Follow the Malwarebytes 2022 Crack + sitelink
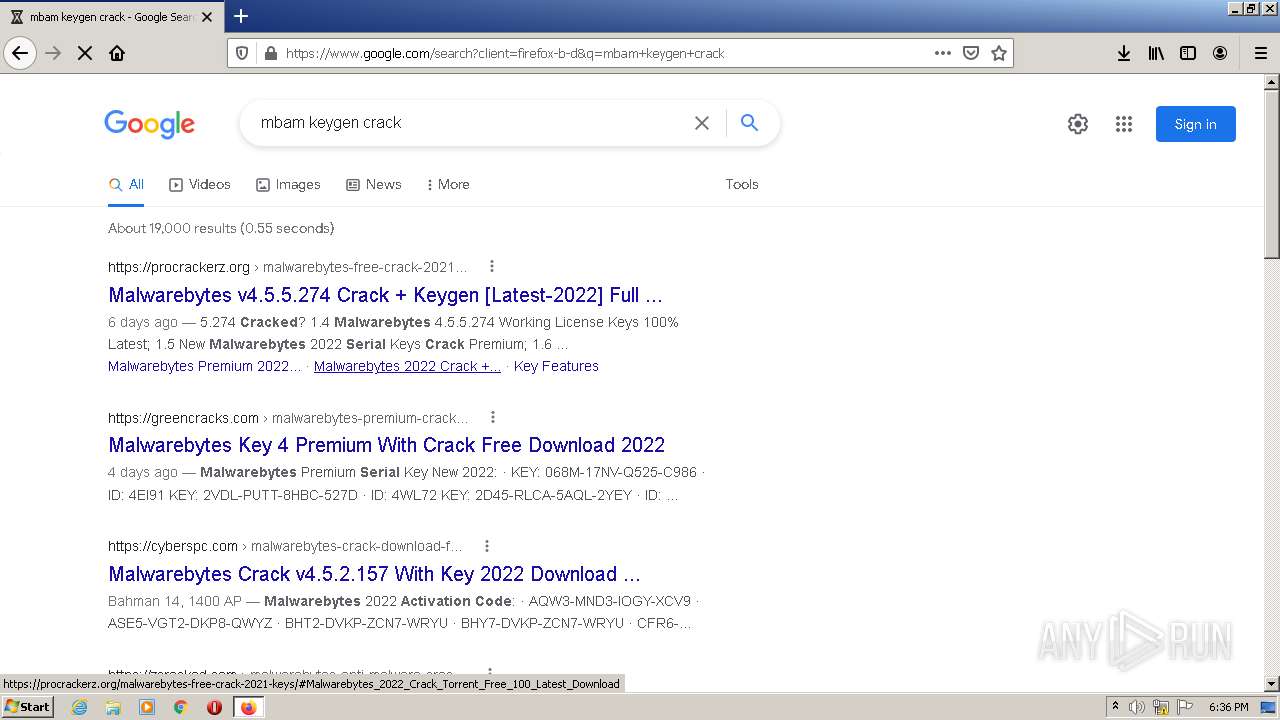The image size is (1280, 720). pyautogui.click(x=407, y=366)
